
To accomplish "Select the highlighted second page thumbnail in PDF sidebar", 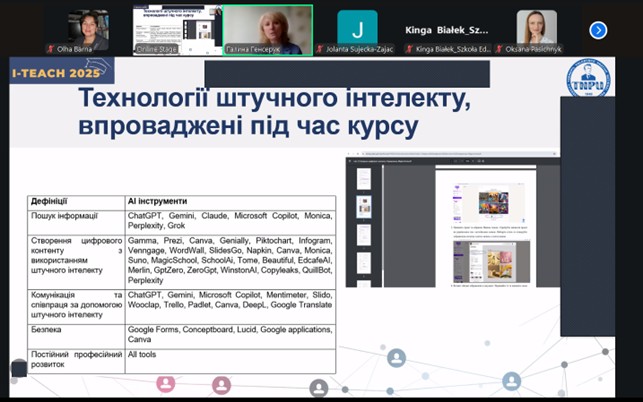I will pyautogui.click(x=364, y=207).
